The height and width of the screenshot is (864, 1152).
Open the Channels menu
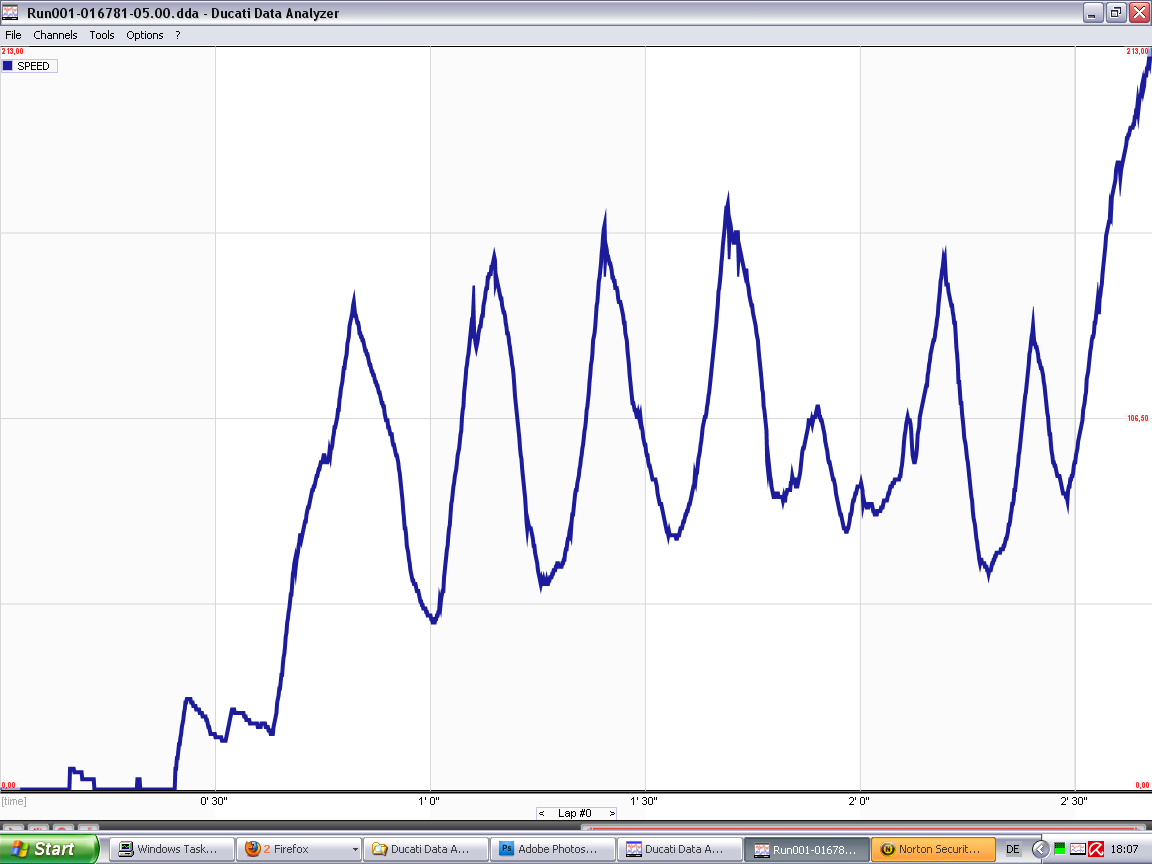pyautogui.click(x=55, y=35)
